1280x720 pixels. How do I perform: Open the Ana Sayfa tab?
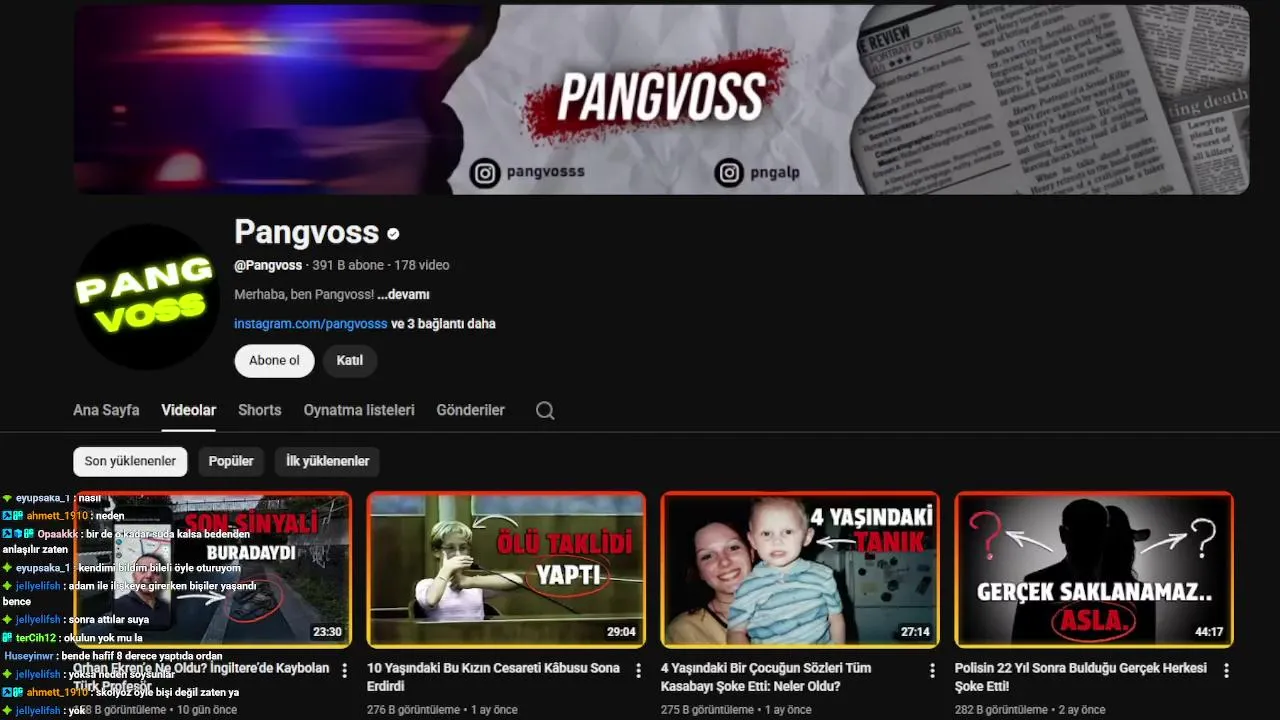coord(106,410)
